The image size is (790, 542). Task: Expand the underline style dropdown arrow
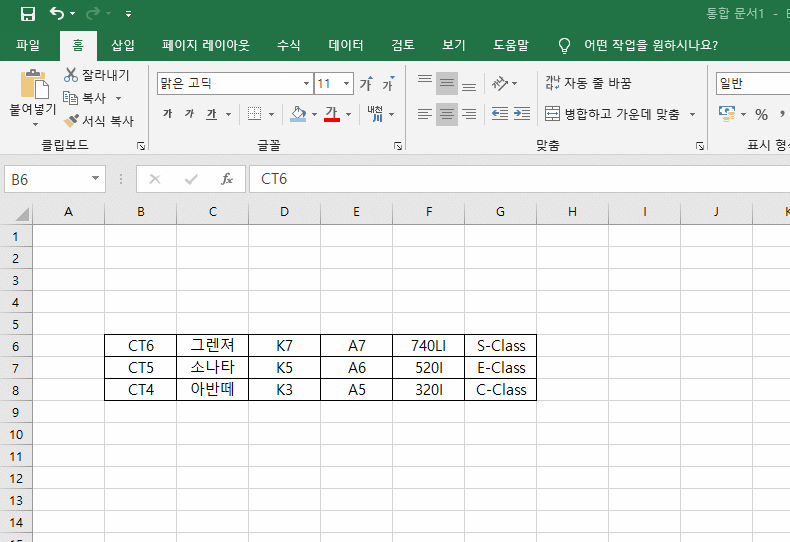point(228,114)
